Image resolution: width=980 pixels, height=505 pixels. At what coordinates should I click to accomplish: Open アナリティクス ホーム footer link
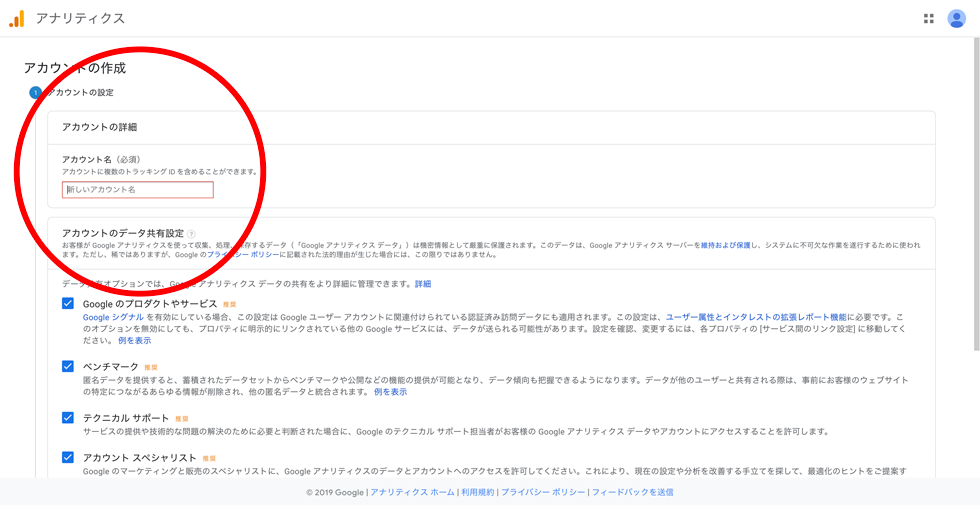pyautogui.click(x=412, y=492)
